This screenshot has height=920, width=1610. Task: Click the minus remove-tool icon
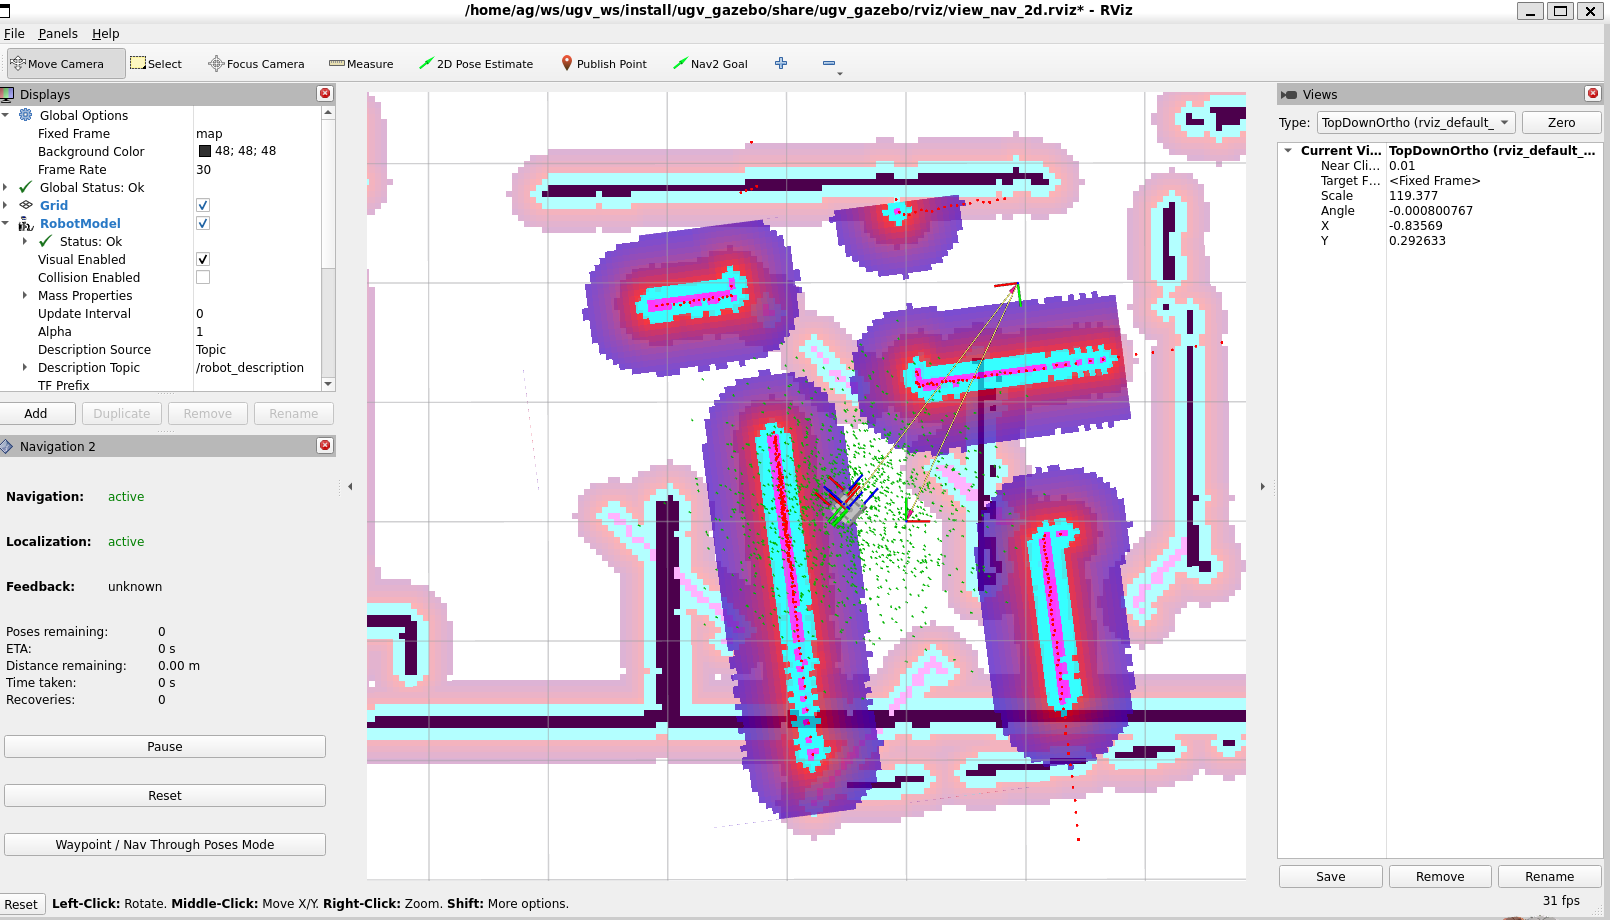point(829,63)
